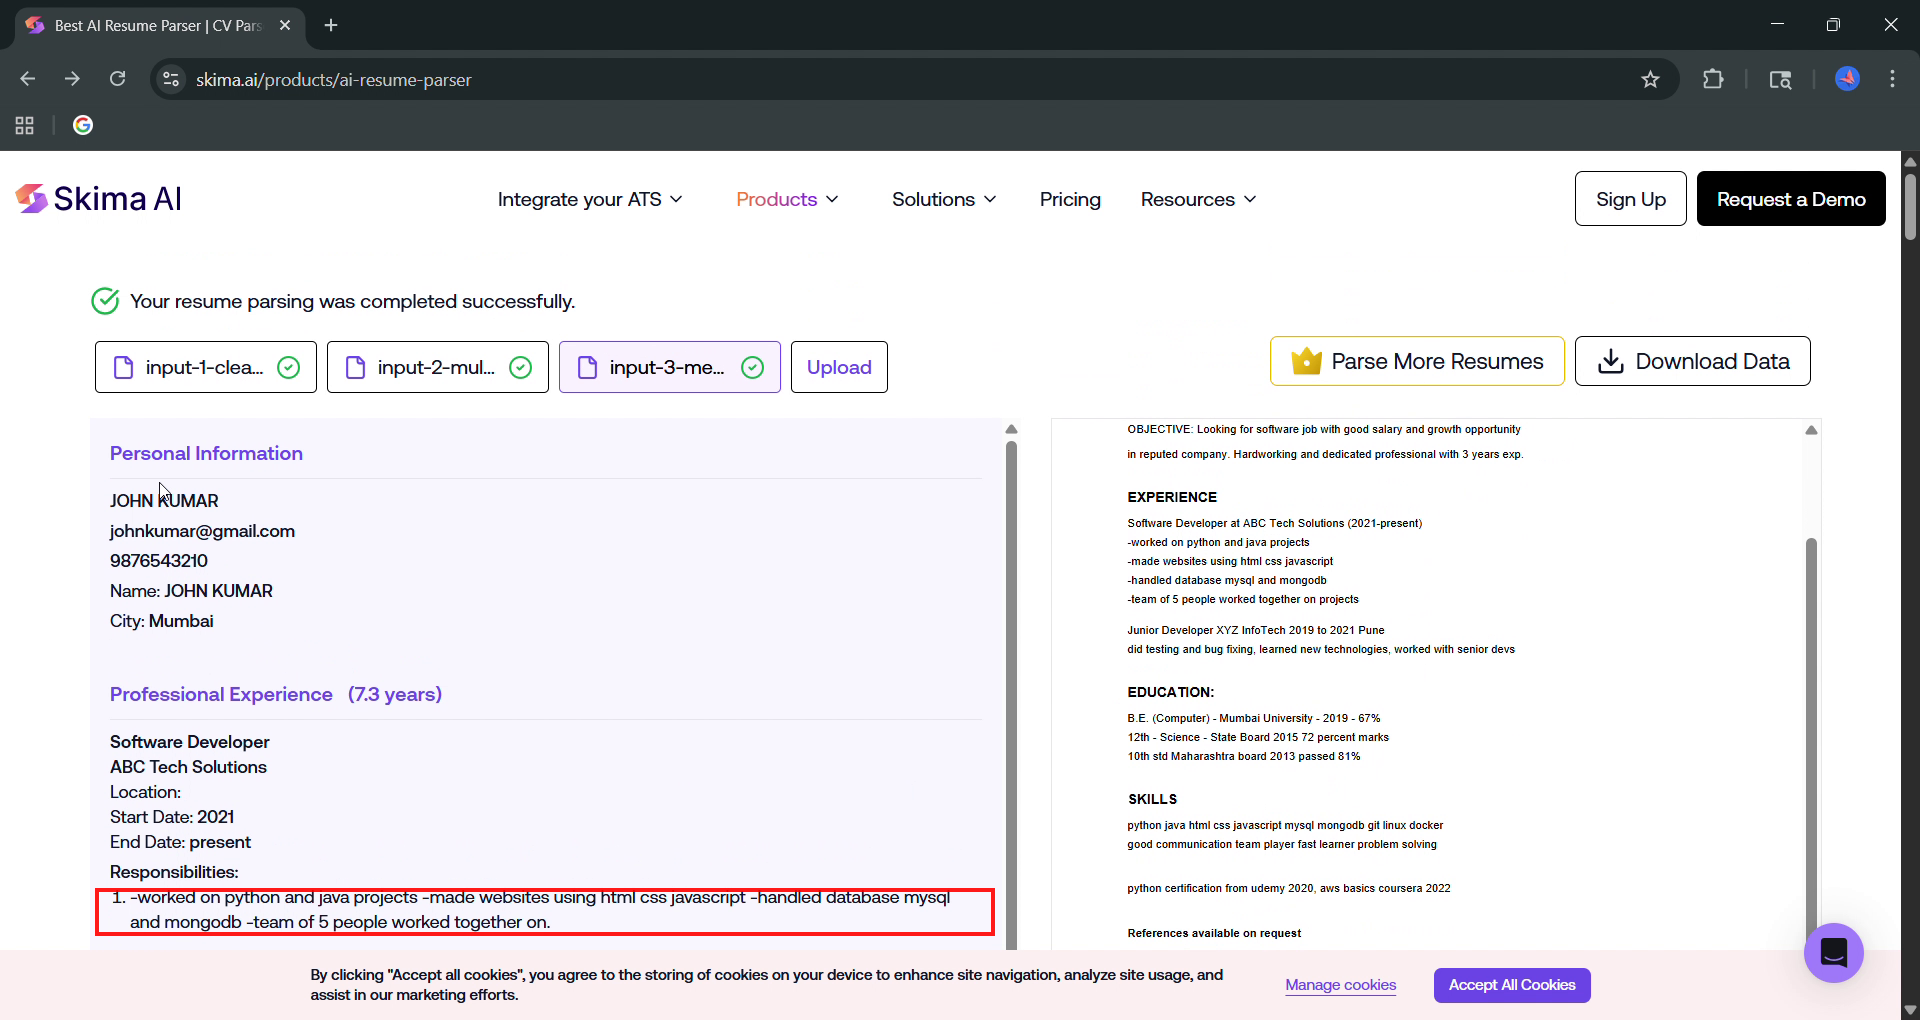Open Google bookmark shortcut
This screenshot has width=1920, height=1020.
[x=83, y=125]
